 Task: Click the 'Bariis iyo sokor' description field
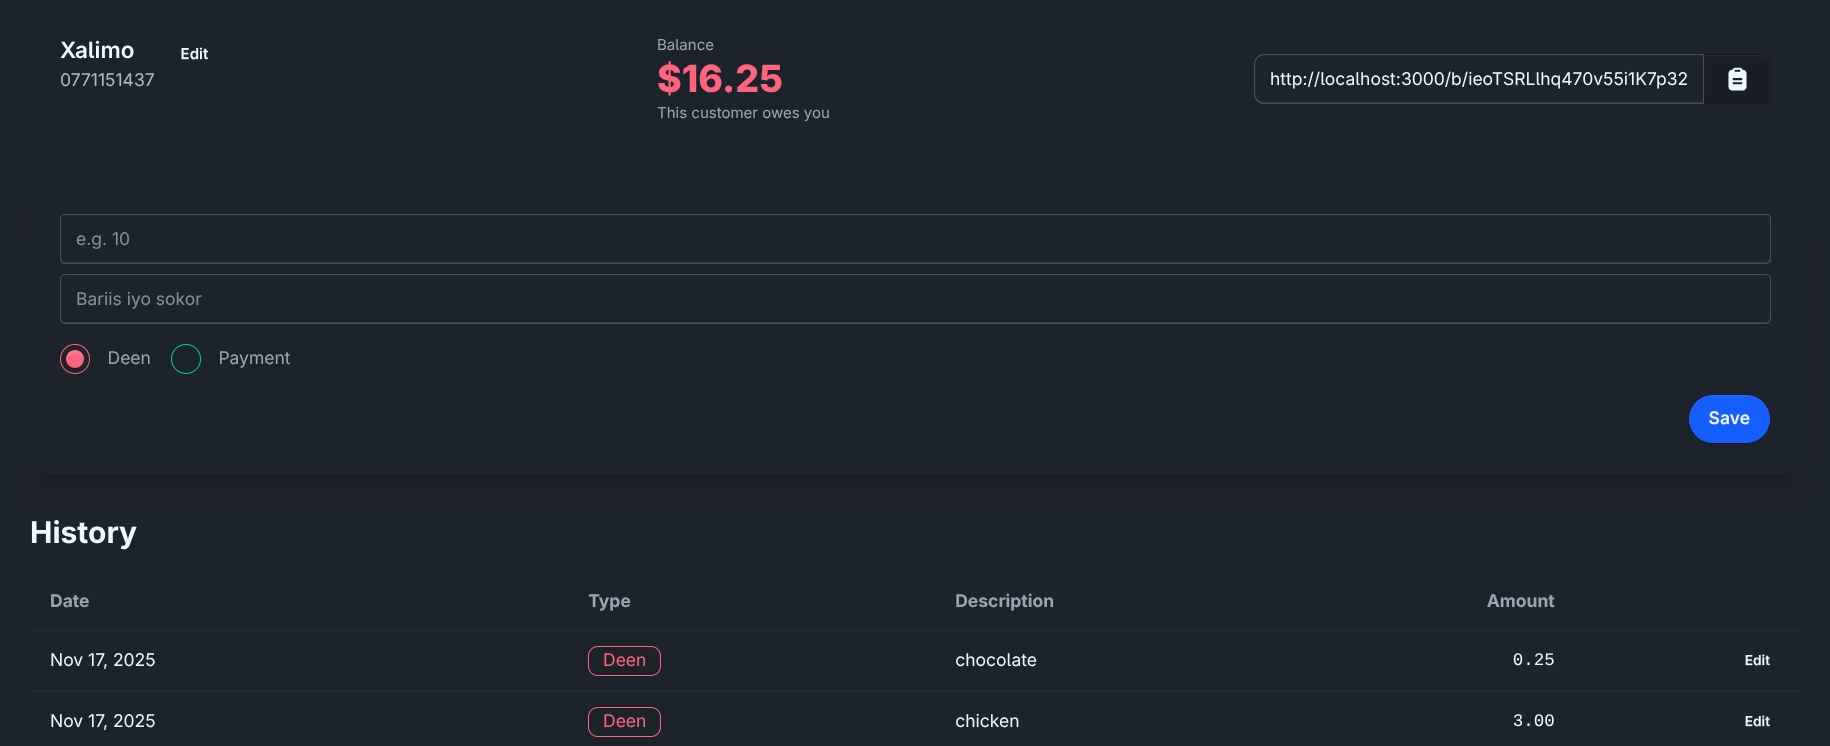point(914,299)
